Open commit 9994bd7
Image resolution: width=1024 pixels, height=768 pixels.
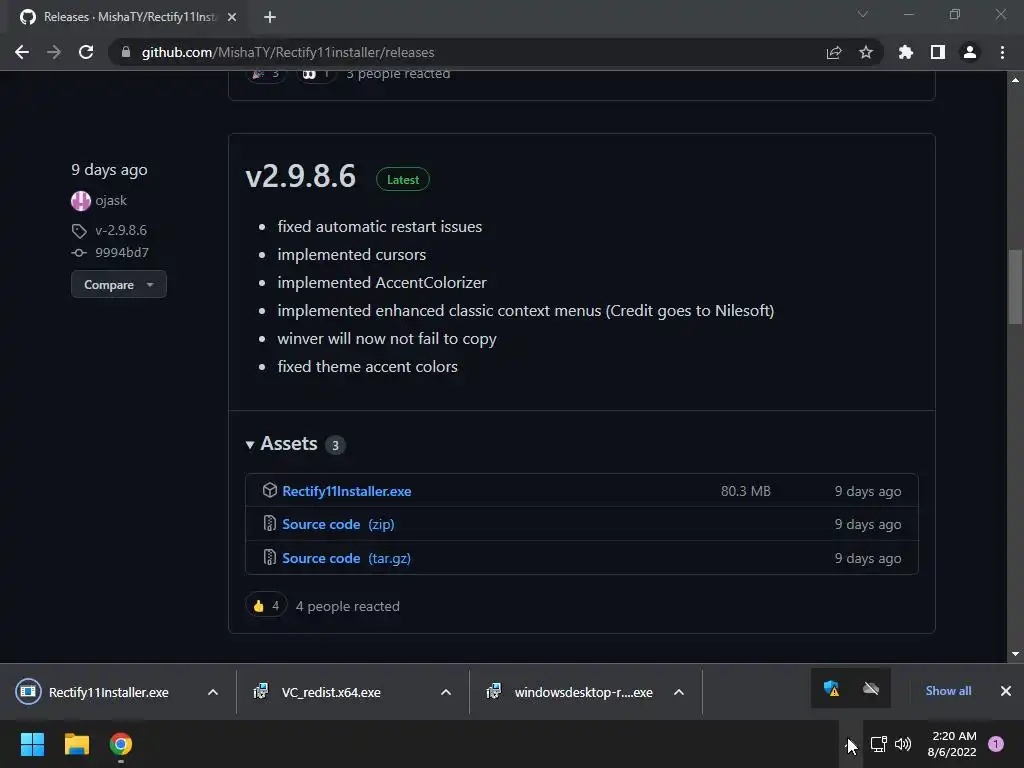[x=122, y=252]
